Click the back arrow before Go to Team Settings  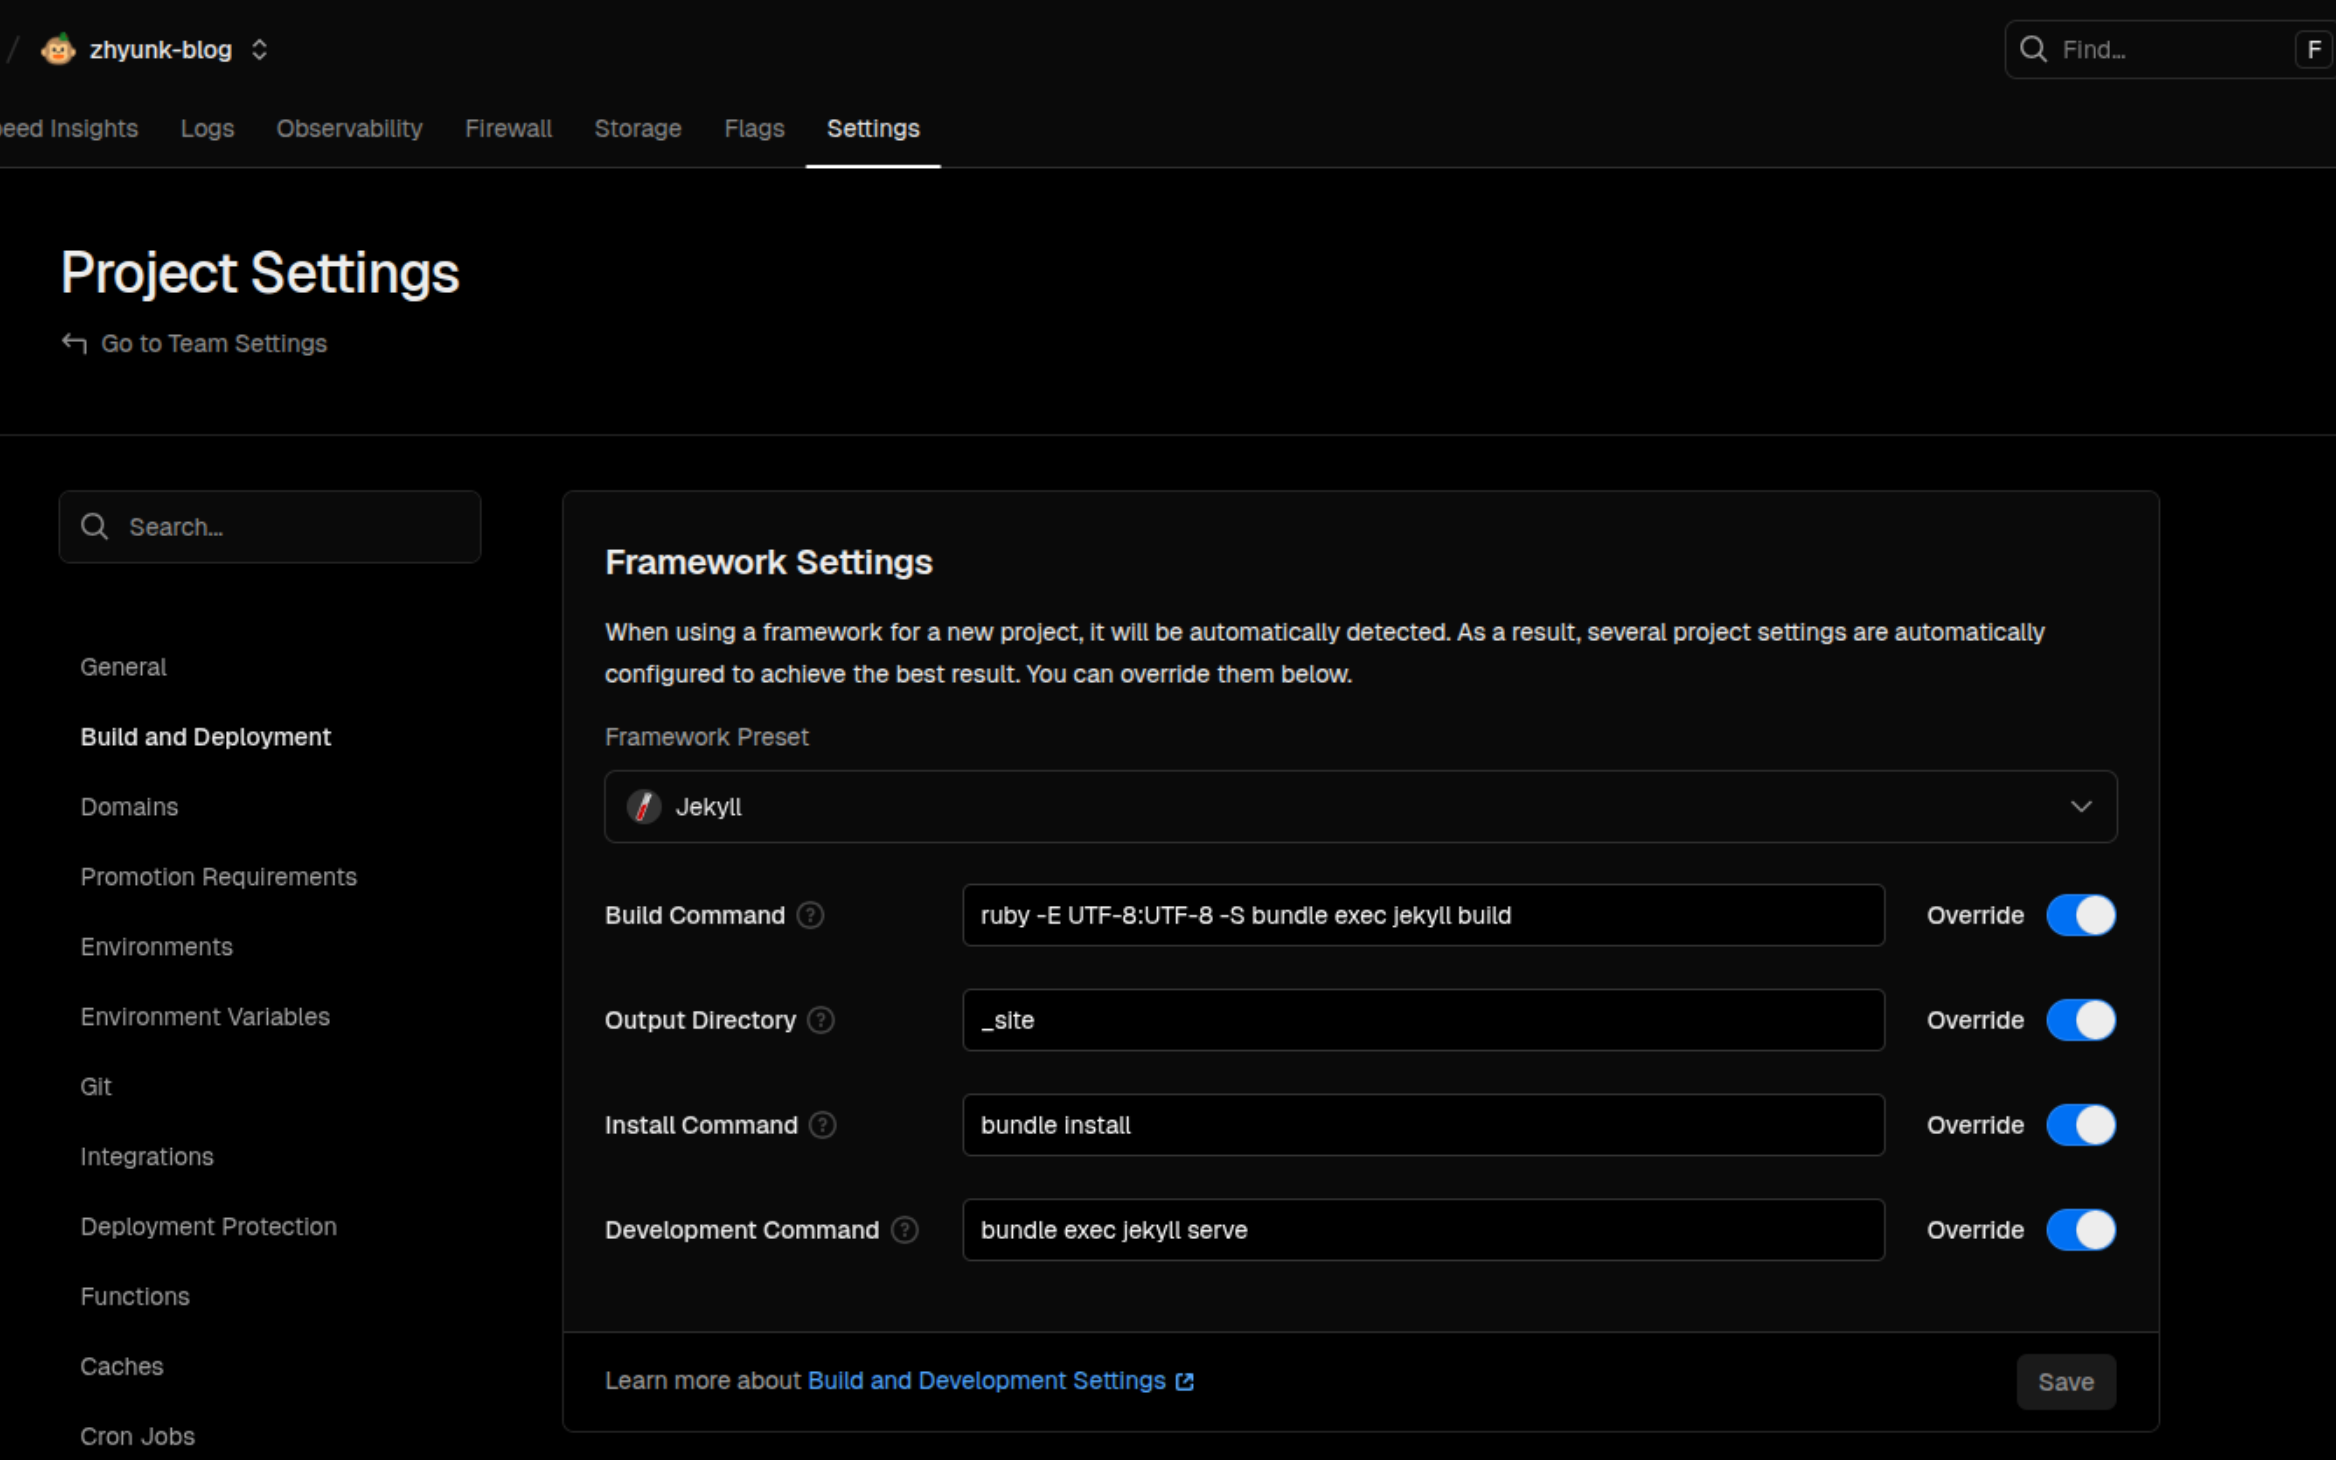pos(74,343)
